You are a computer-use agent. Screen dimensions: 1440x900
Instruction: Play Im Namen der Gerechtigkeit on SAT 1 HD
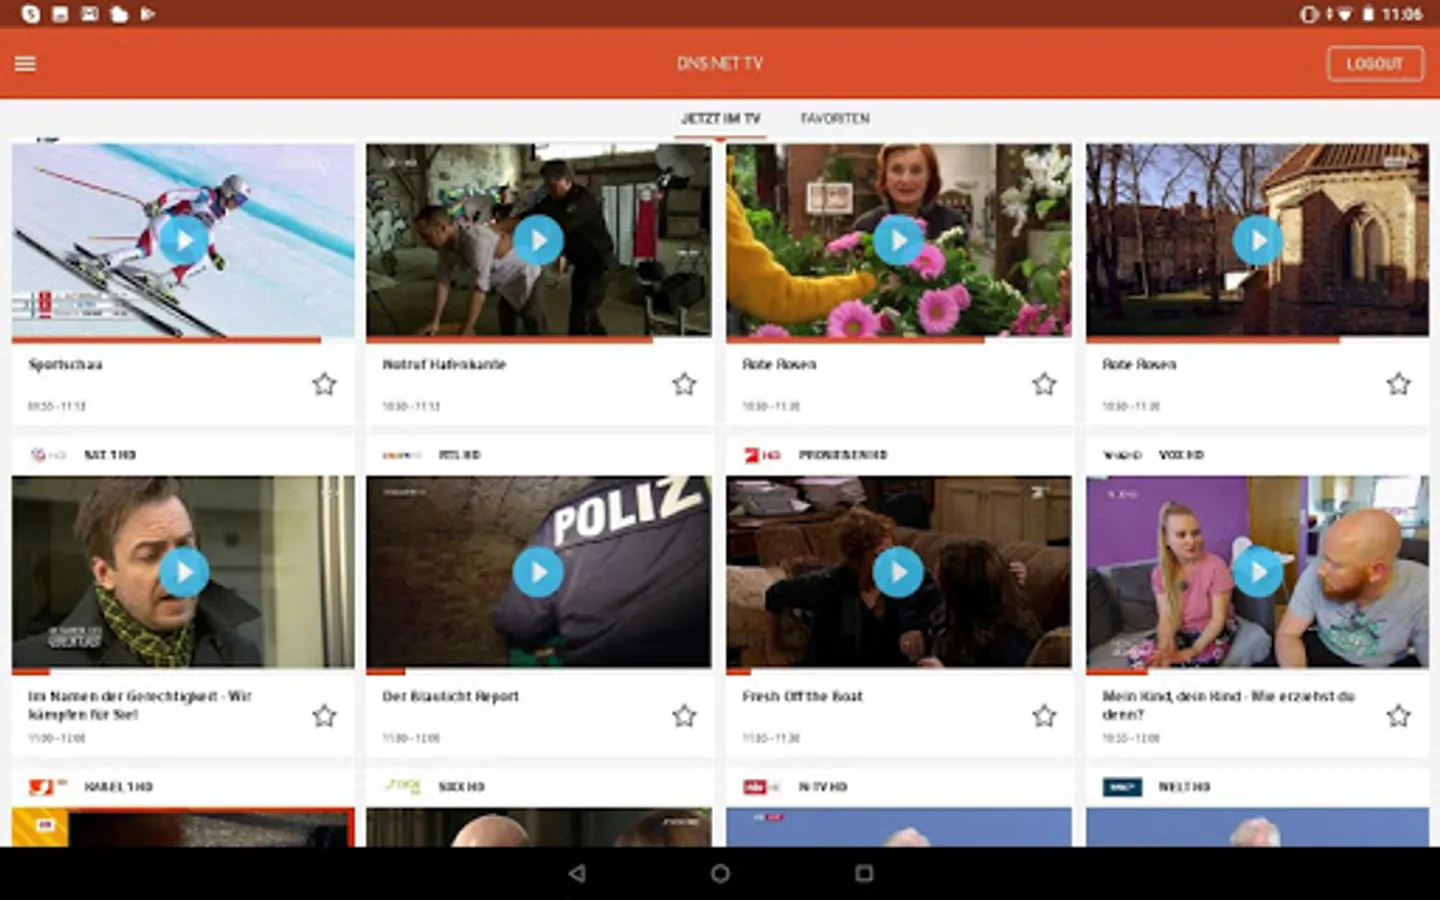tap(184, 572)
